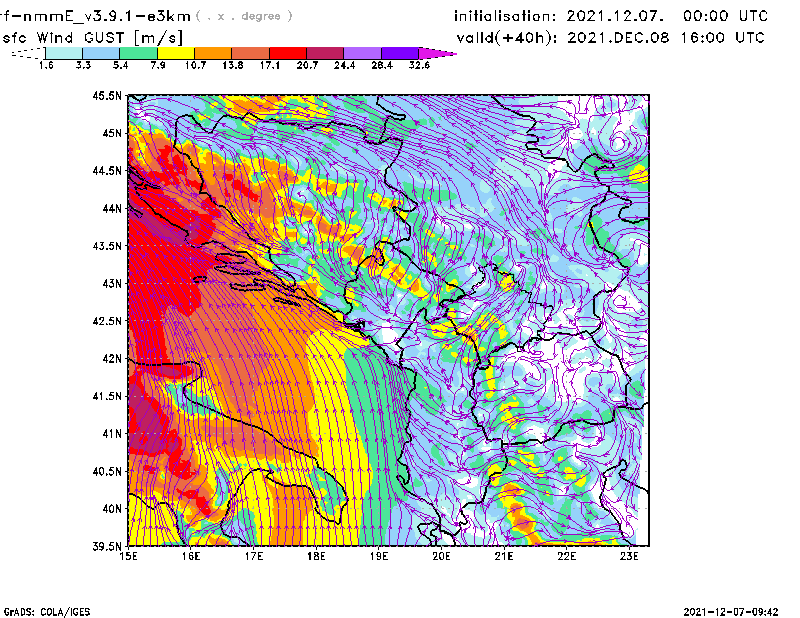Click the legend value '28.4'
Screen dimensions: 800x618
(382, 65)
